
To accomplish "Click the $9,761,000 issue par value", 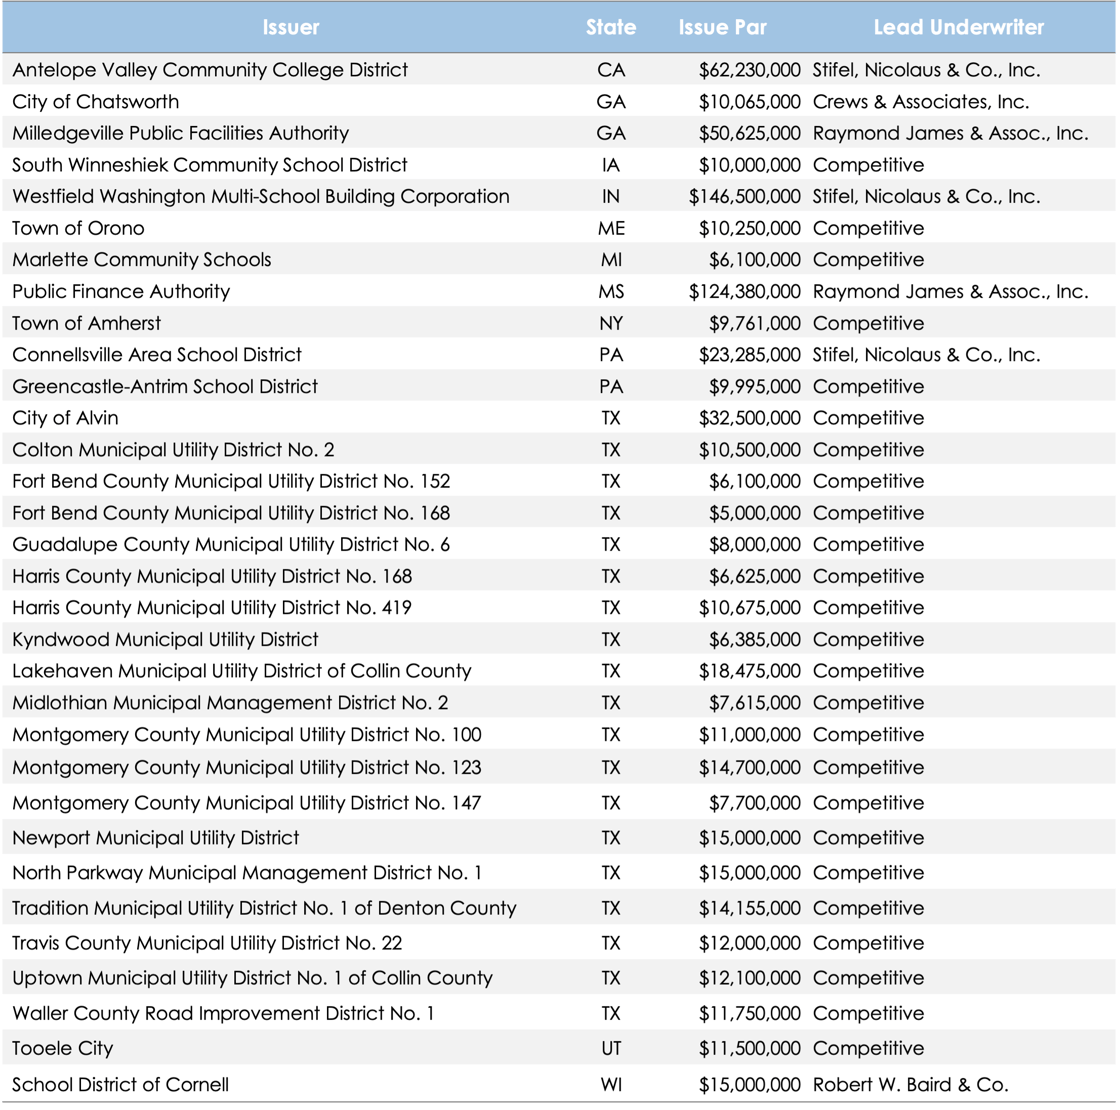I will [754, 323].
